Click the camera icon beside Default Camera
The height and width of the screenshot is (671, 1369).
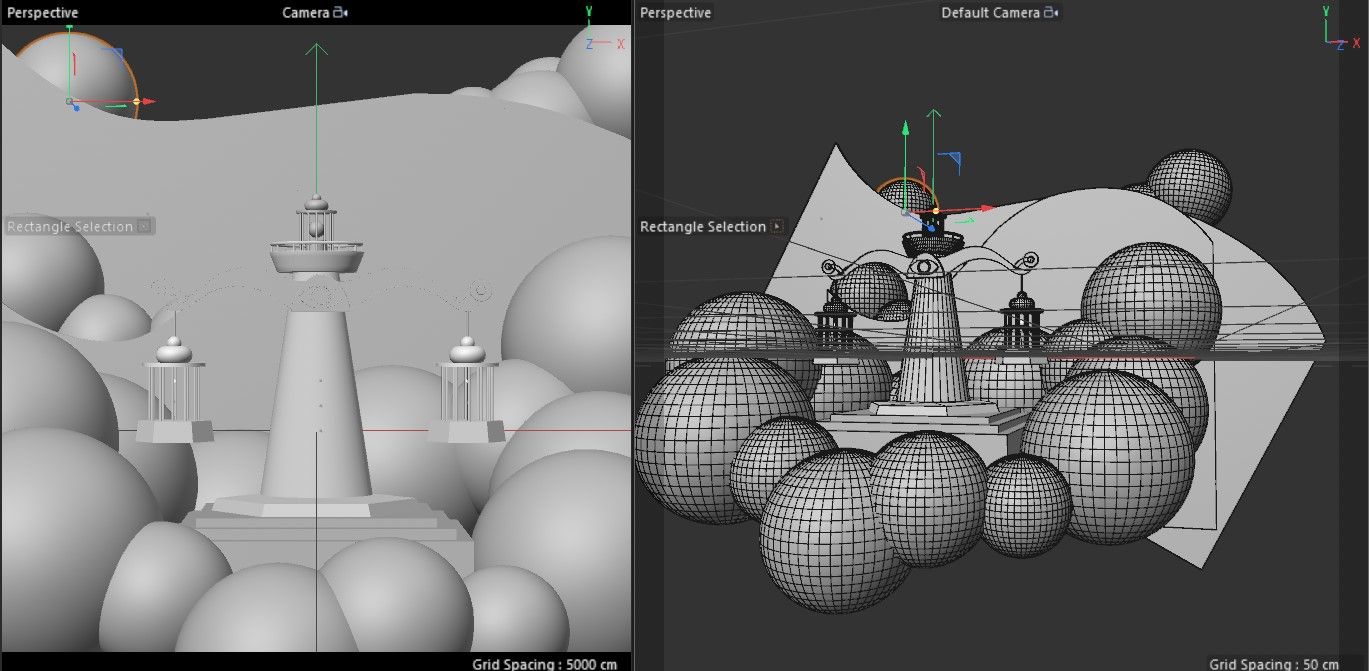(1052, 13)
